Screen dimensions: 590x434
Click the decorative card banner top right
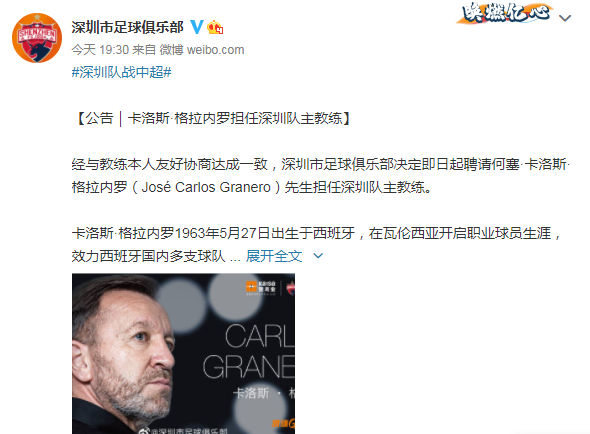[506, 13]
